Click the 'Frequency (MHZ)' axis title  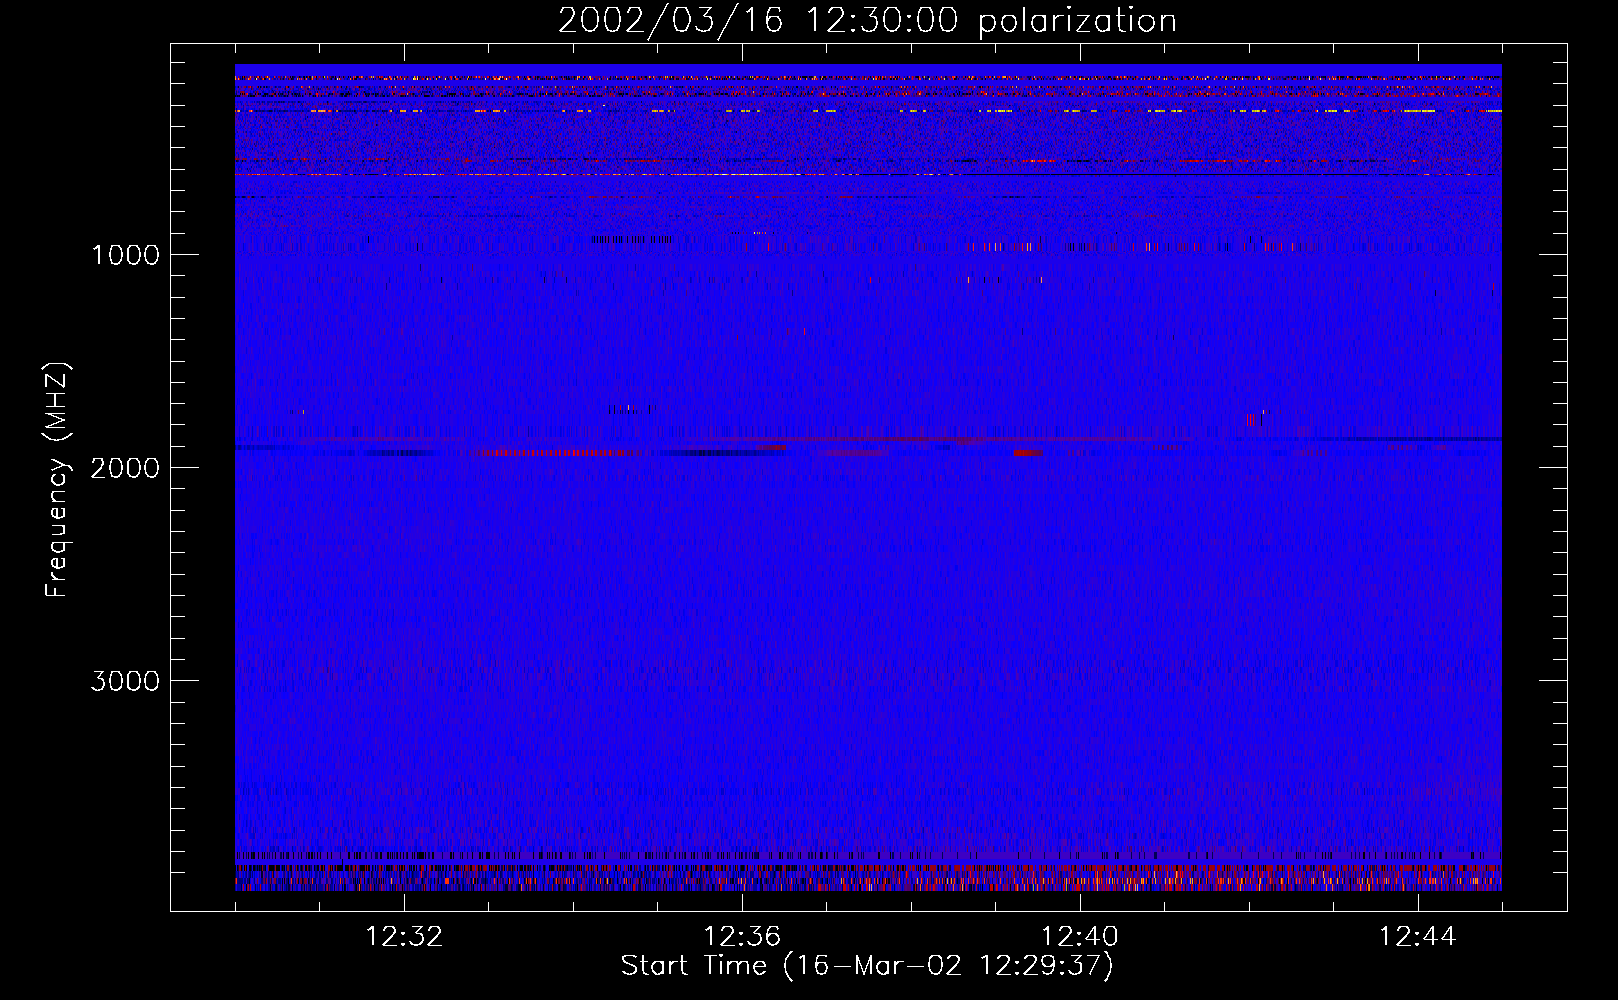pos(57,480)
